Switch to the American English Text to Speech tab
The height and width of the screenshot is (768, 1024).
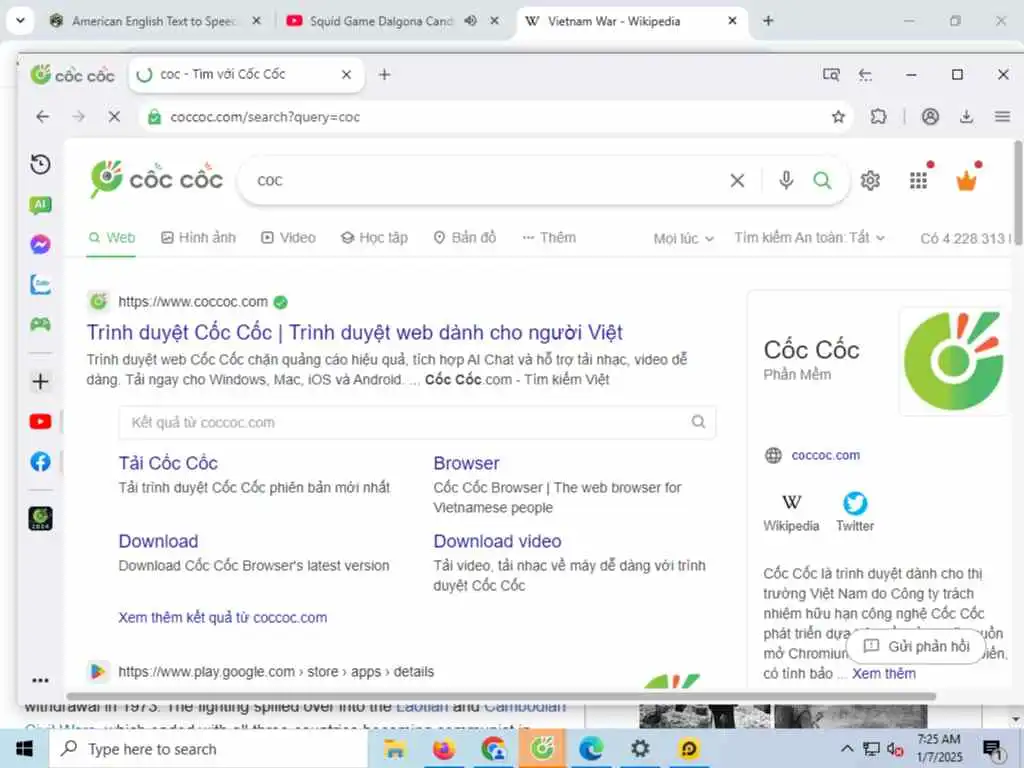click(x=154, y=21)
